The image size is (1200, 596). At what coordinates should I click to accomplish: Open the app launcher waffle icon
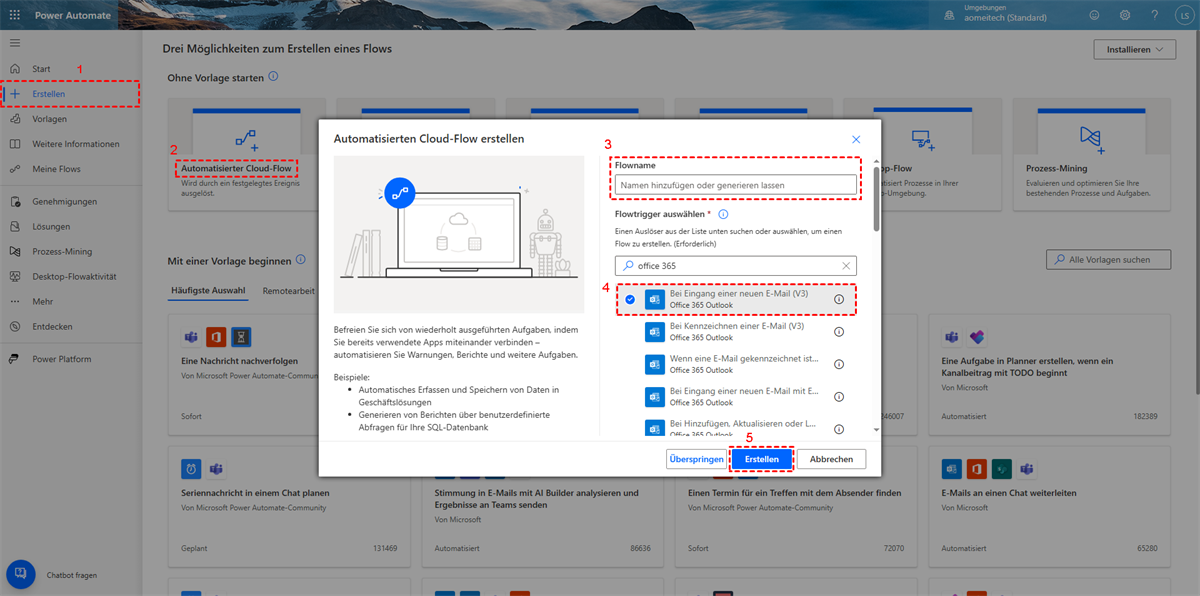[14, 15]
